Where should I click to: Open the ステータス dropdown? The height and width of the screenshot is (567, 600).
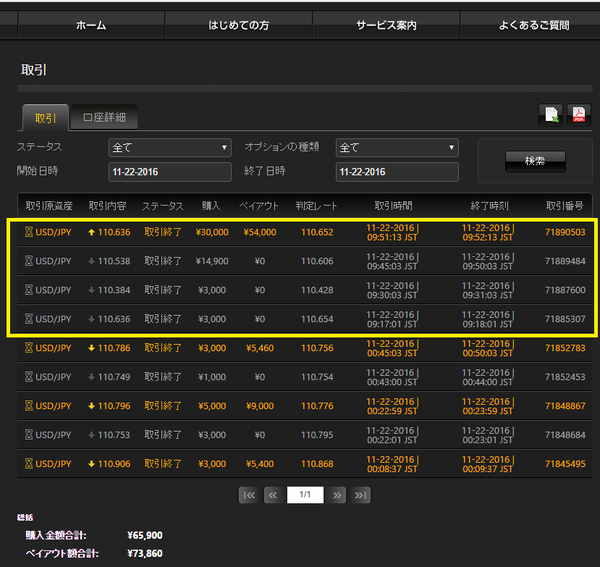tap(170, 148)
